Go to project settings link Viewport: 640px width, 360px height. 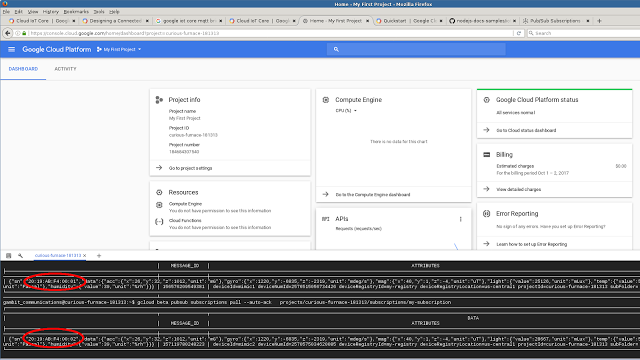[190, 168]
